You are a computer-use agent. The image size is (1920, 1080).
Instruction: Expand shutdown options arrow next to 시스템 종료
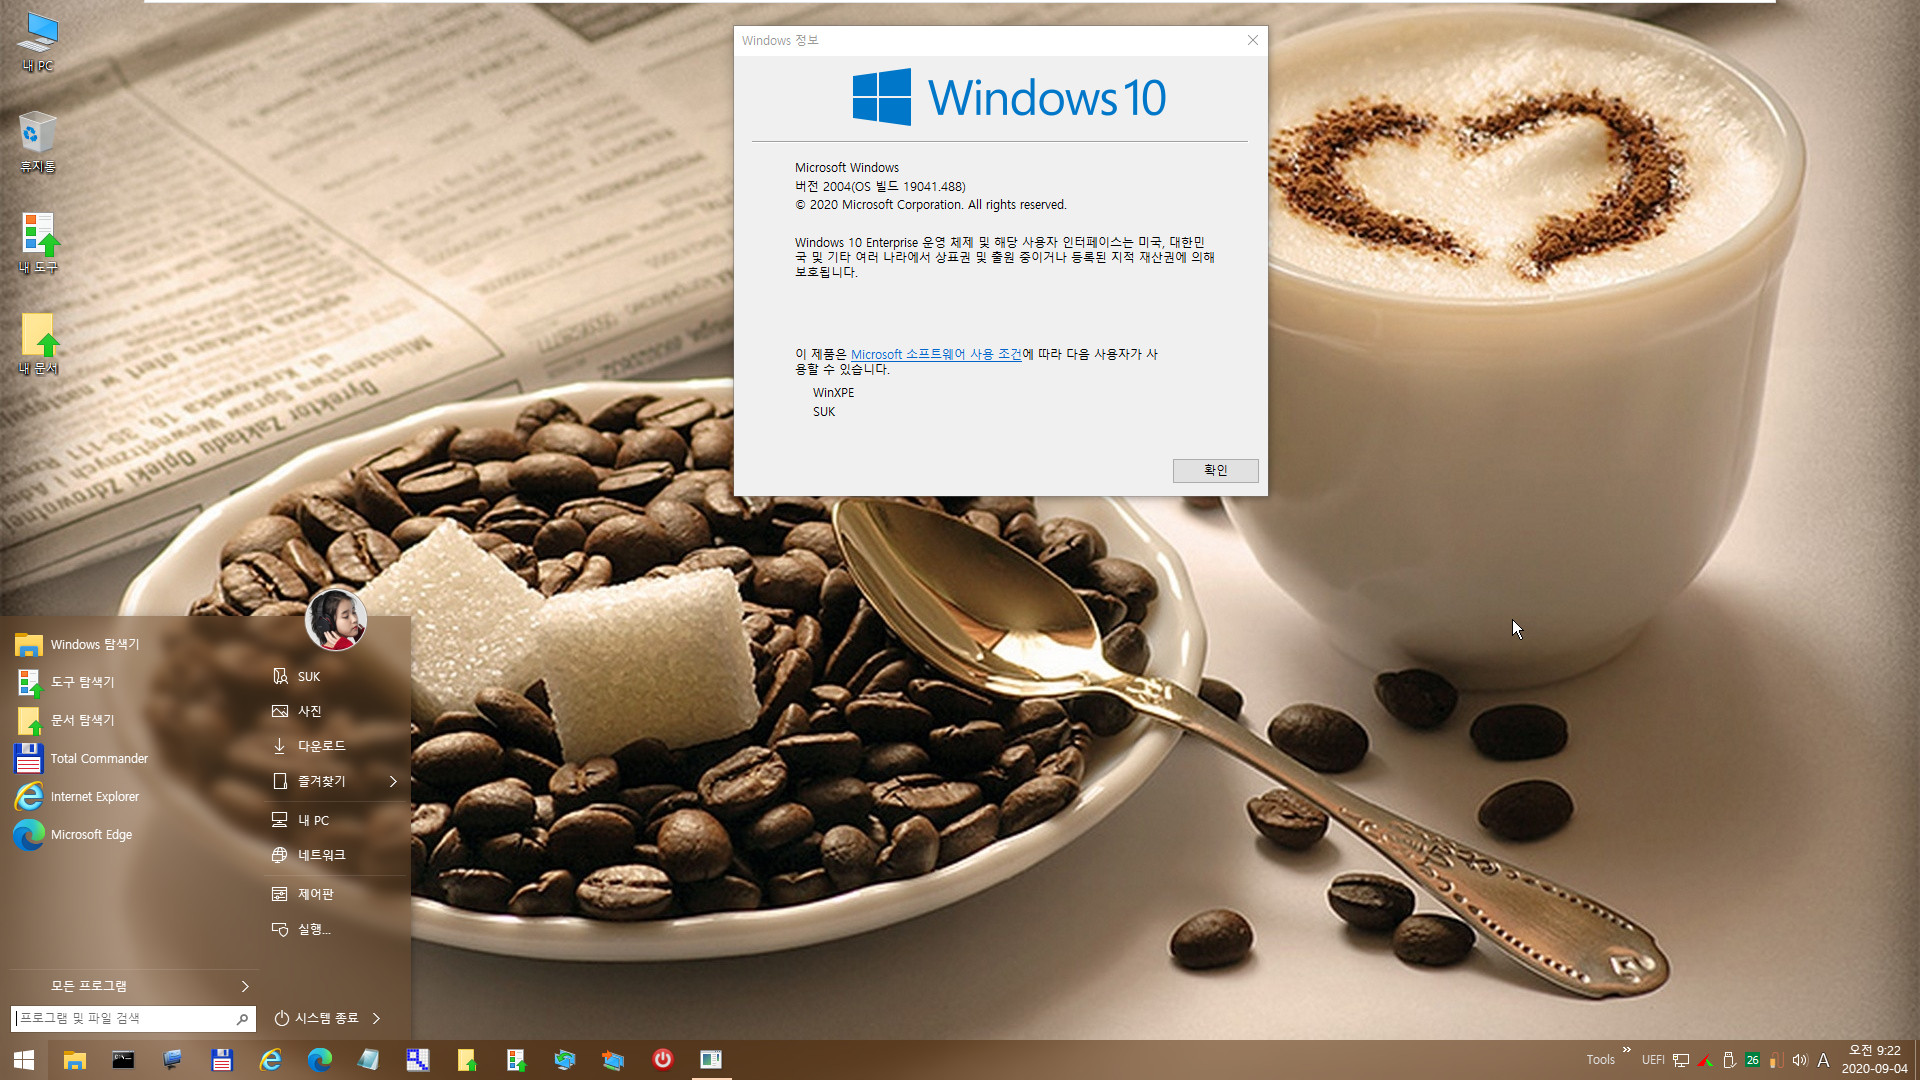pos(377,1018)
